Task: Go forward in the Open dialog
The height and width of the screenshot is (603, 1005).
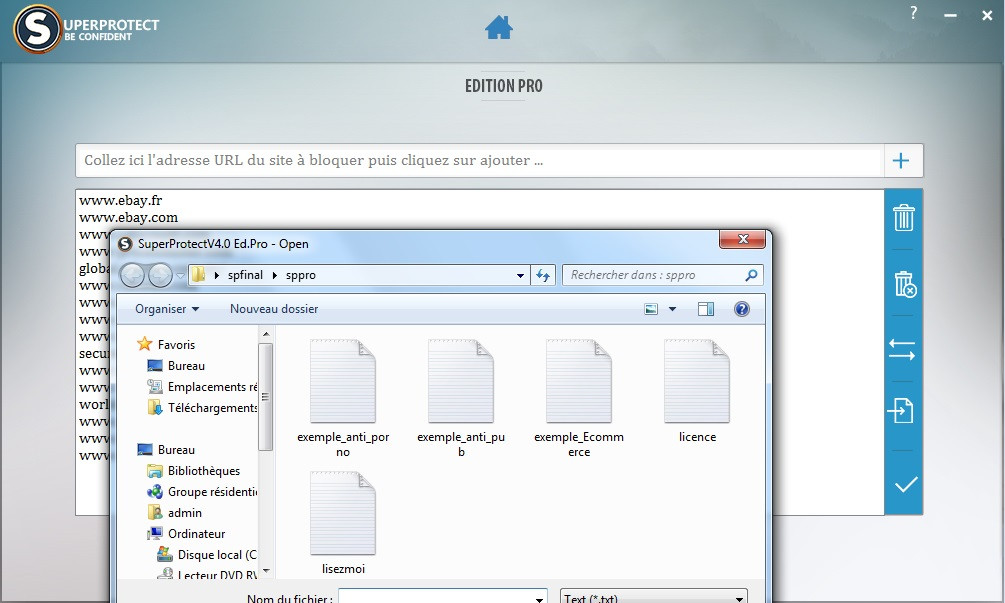Action: click(160, 276)
